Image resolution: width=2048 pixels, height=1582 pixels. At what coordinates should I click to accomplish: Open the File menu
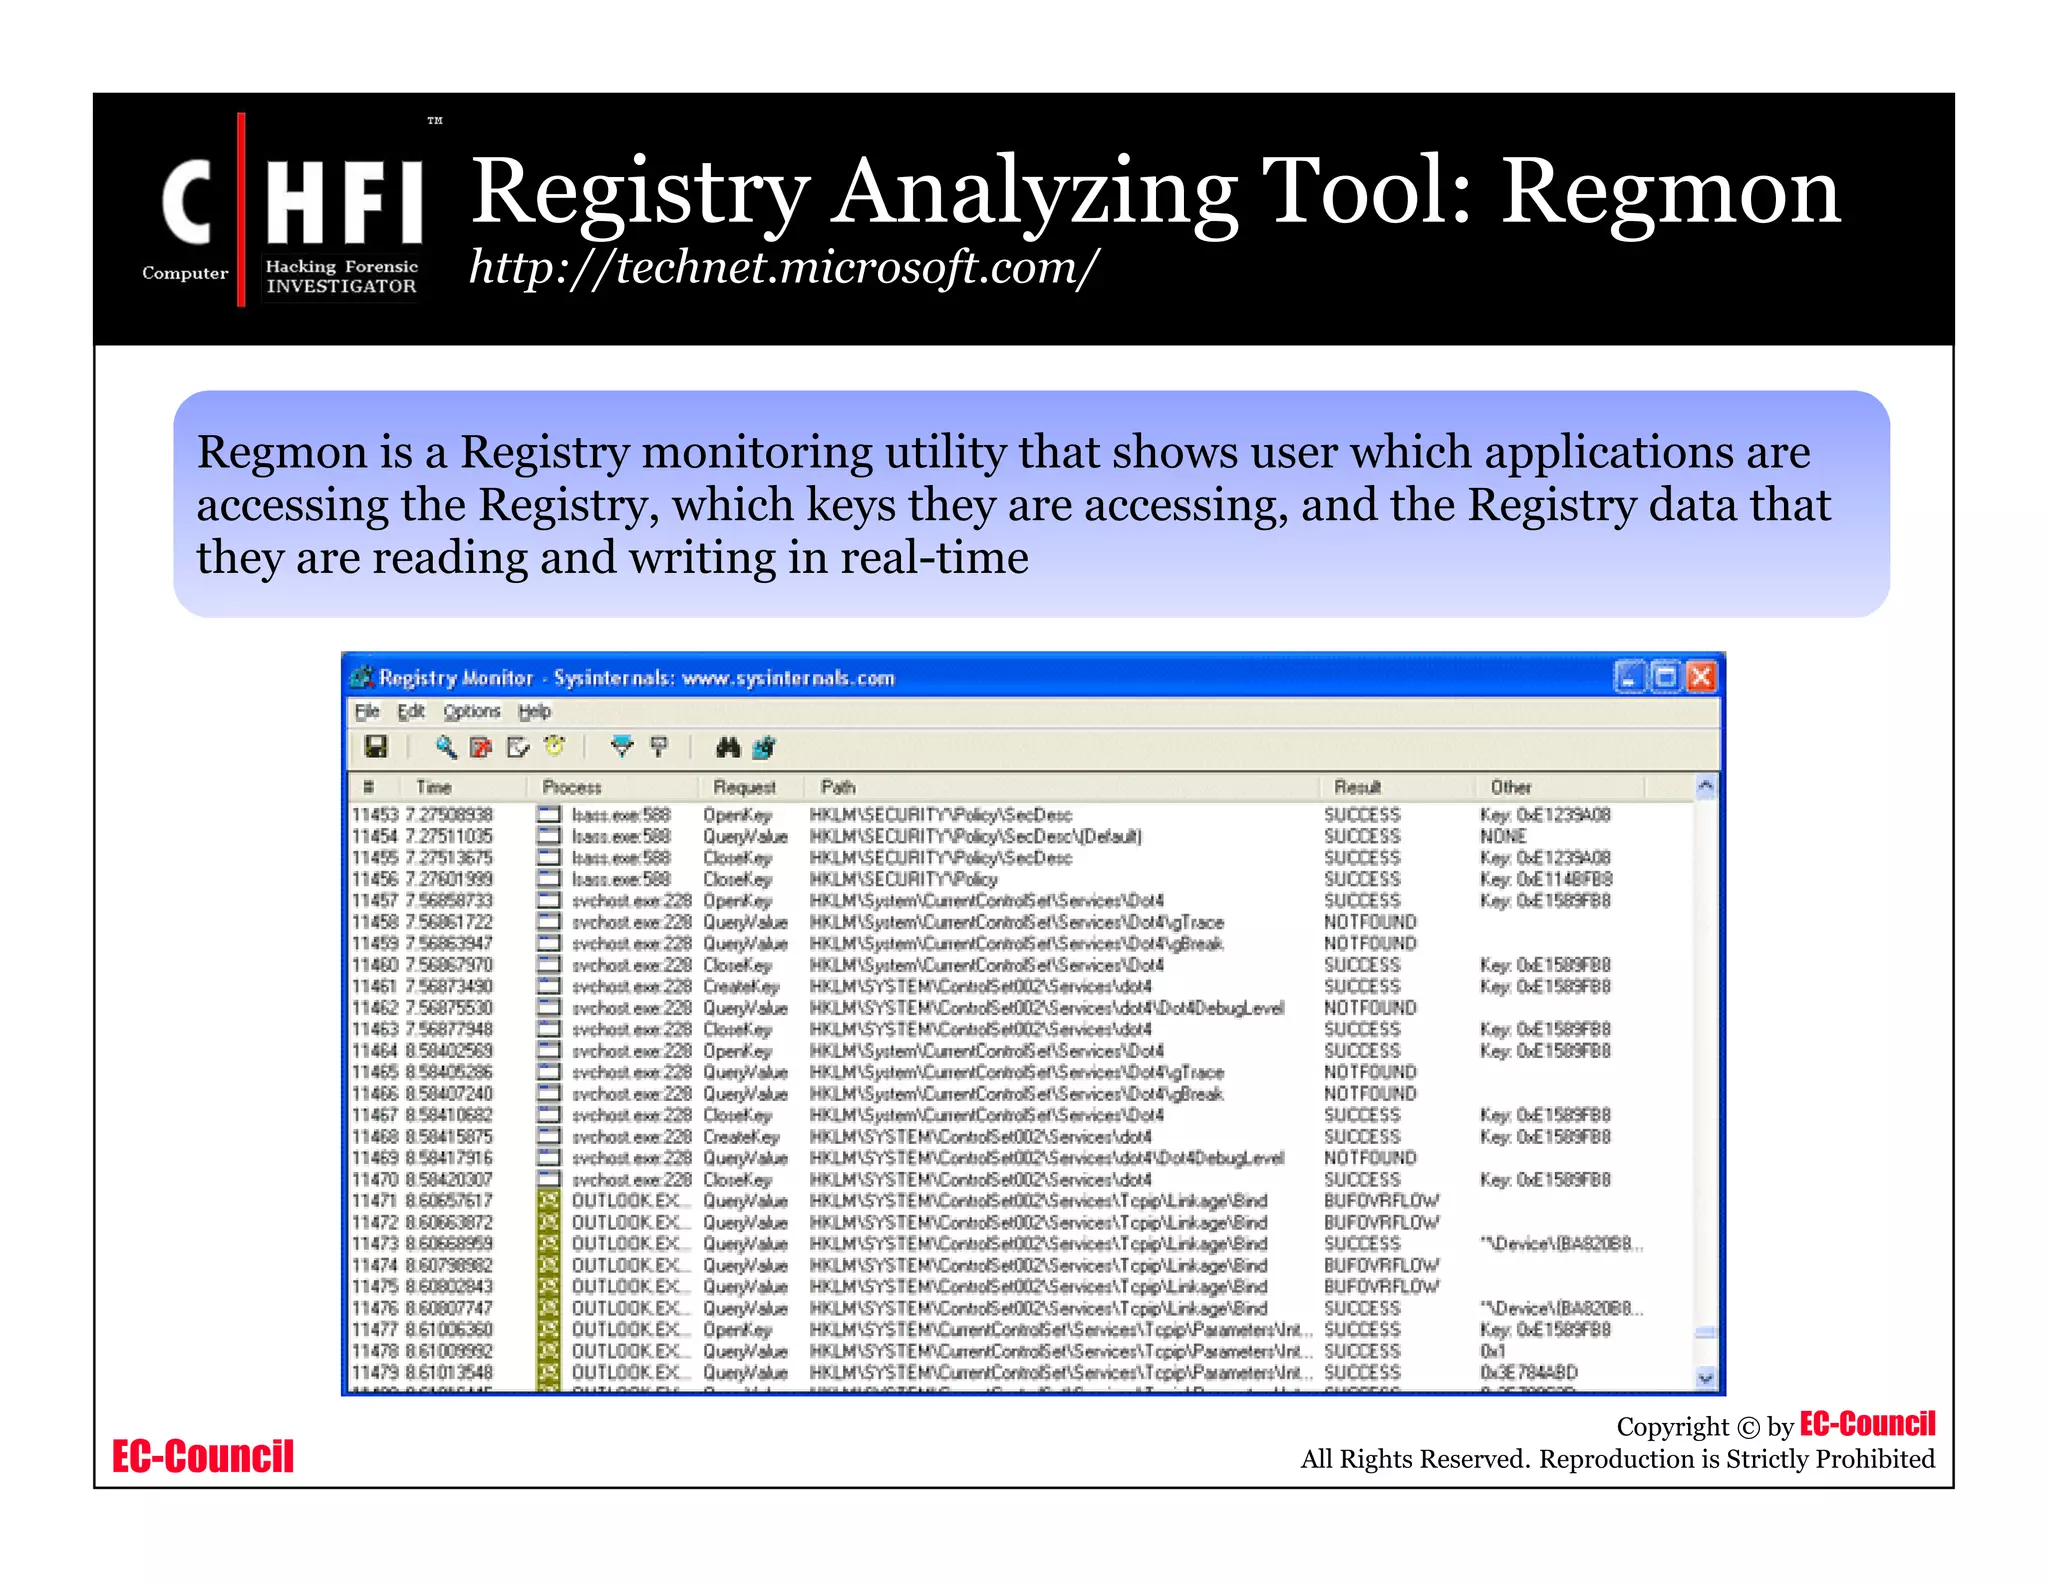click(367, 711)
